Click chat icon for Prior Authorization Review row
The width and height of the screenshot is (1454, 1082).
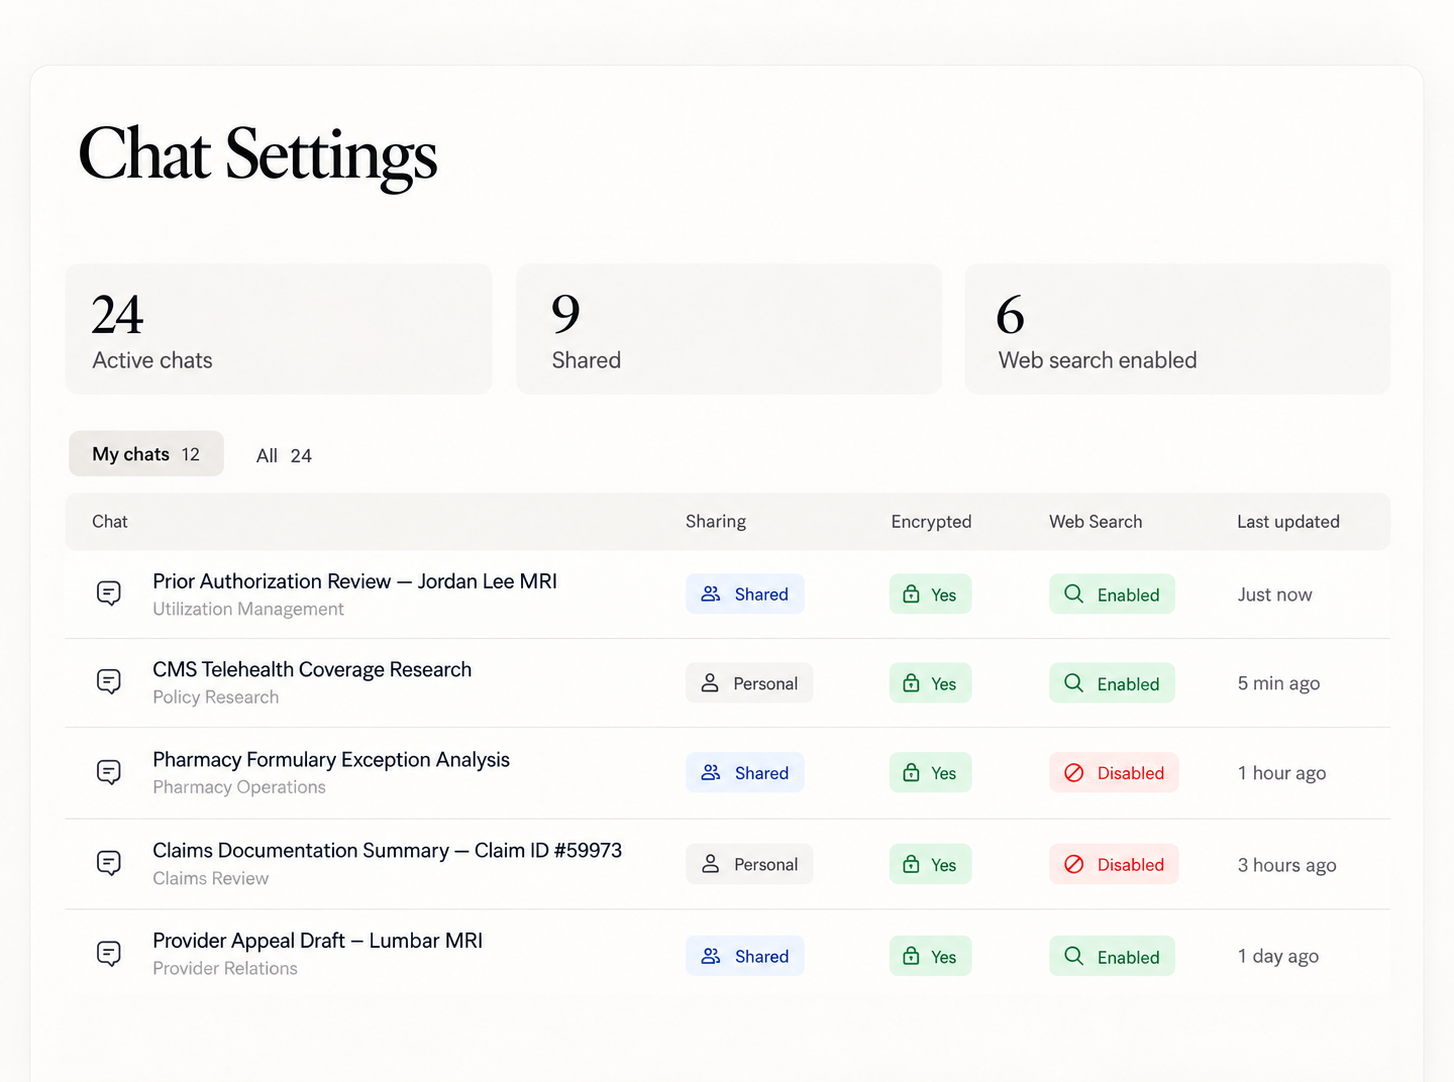(109, 593)
